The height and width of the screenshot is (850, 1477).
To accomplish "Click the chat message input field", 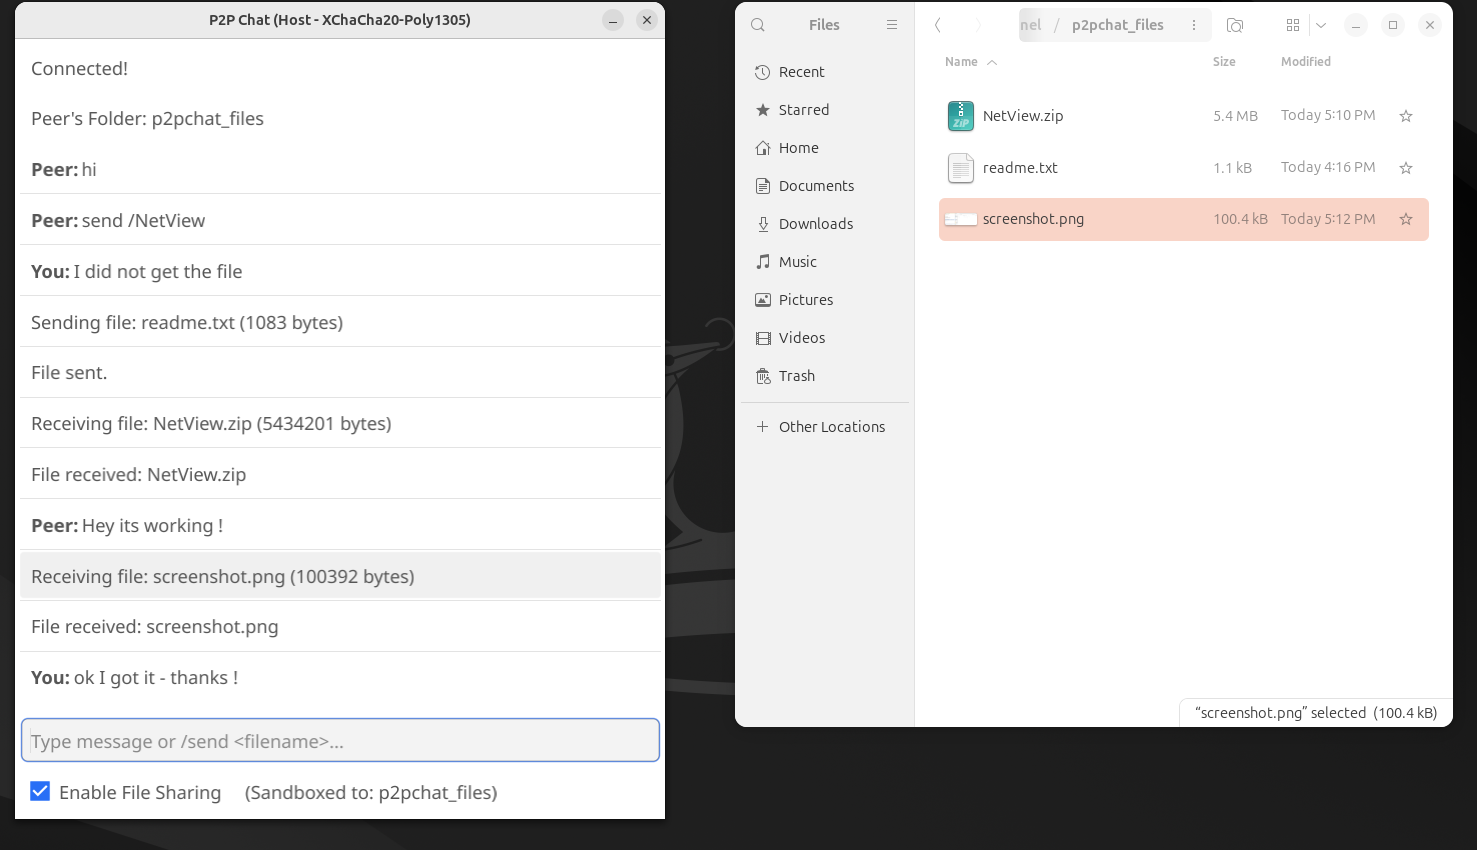I will (x=340, y=740).
